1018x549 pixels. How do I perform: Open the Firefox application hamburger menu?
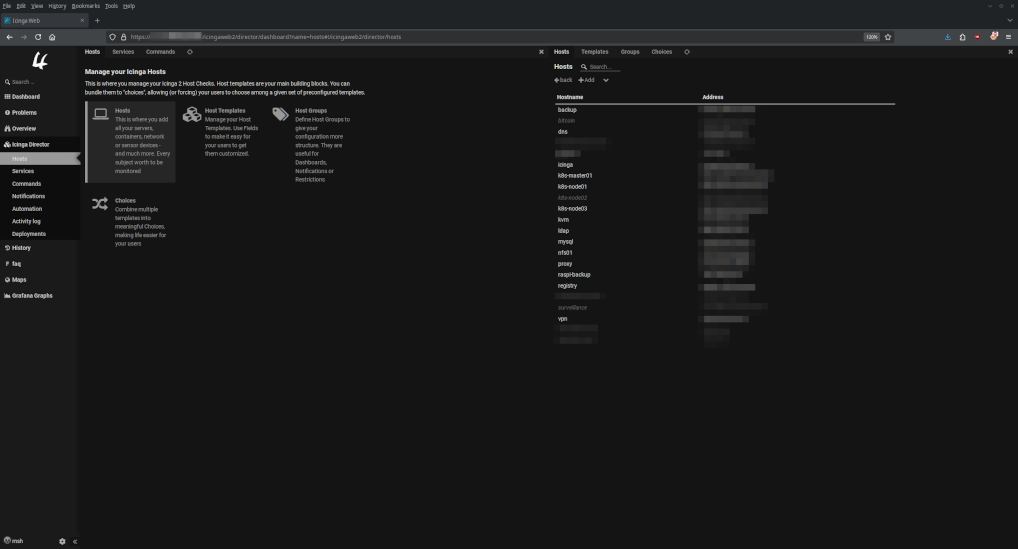[1008, 37]
